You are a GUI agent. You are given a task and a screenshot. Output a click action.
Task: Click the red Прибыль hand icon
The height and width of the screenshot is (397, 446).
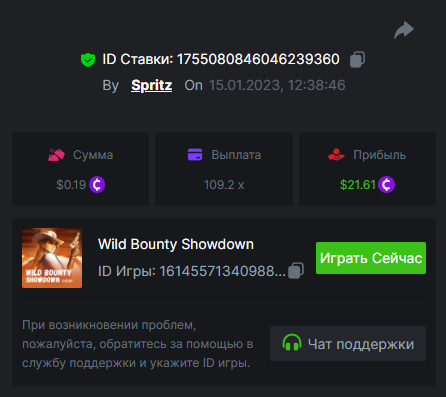tap(336, 155)
